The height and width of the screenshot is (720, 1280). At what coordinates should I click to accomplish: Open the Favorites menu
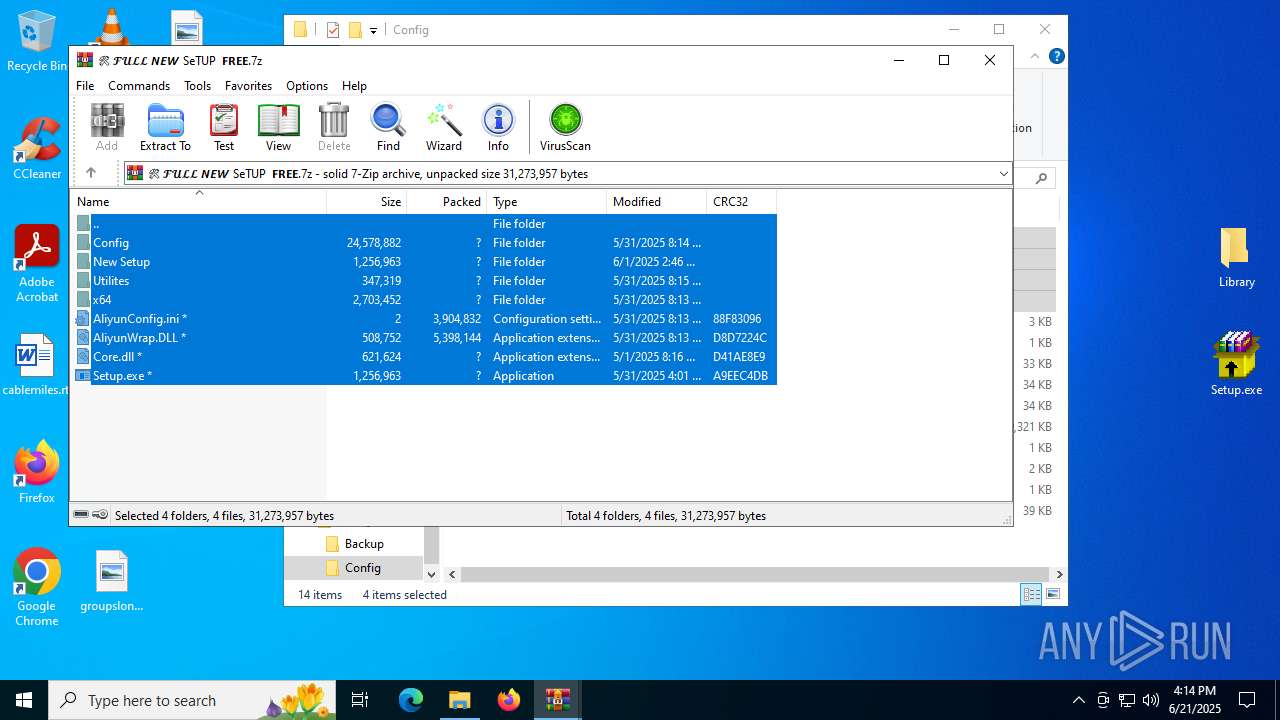tap(248, 86)
